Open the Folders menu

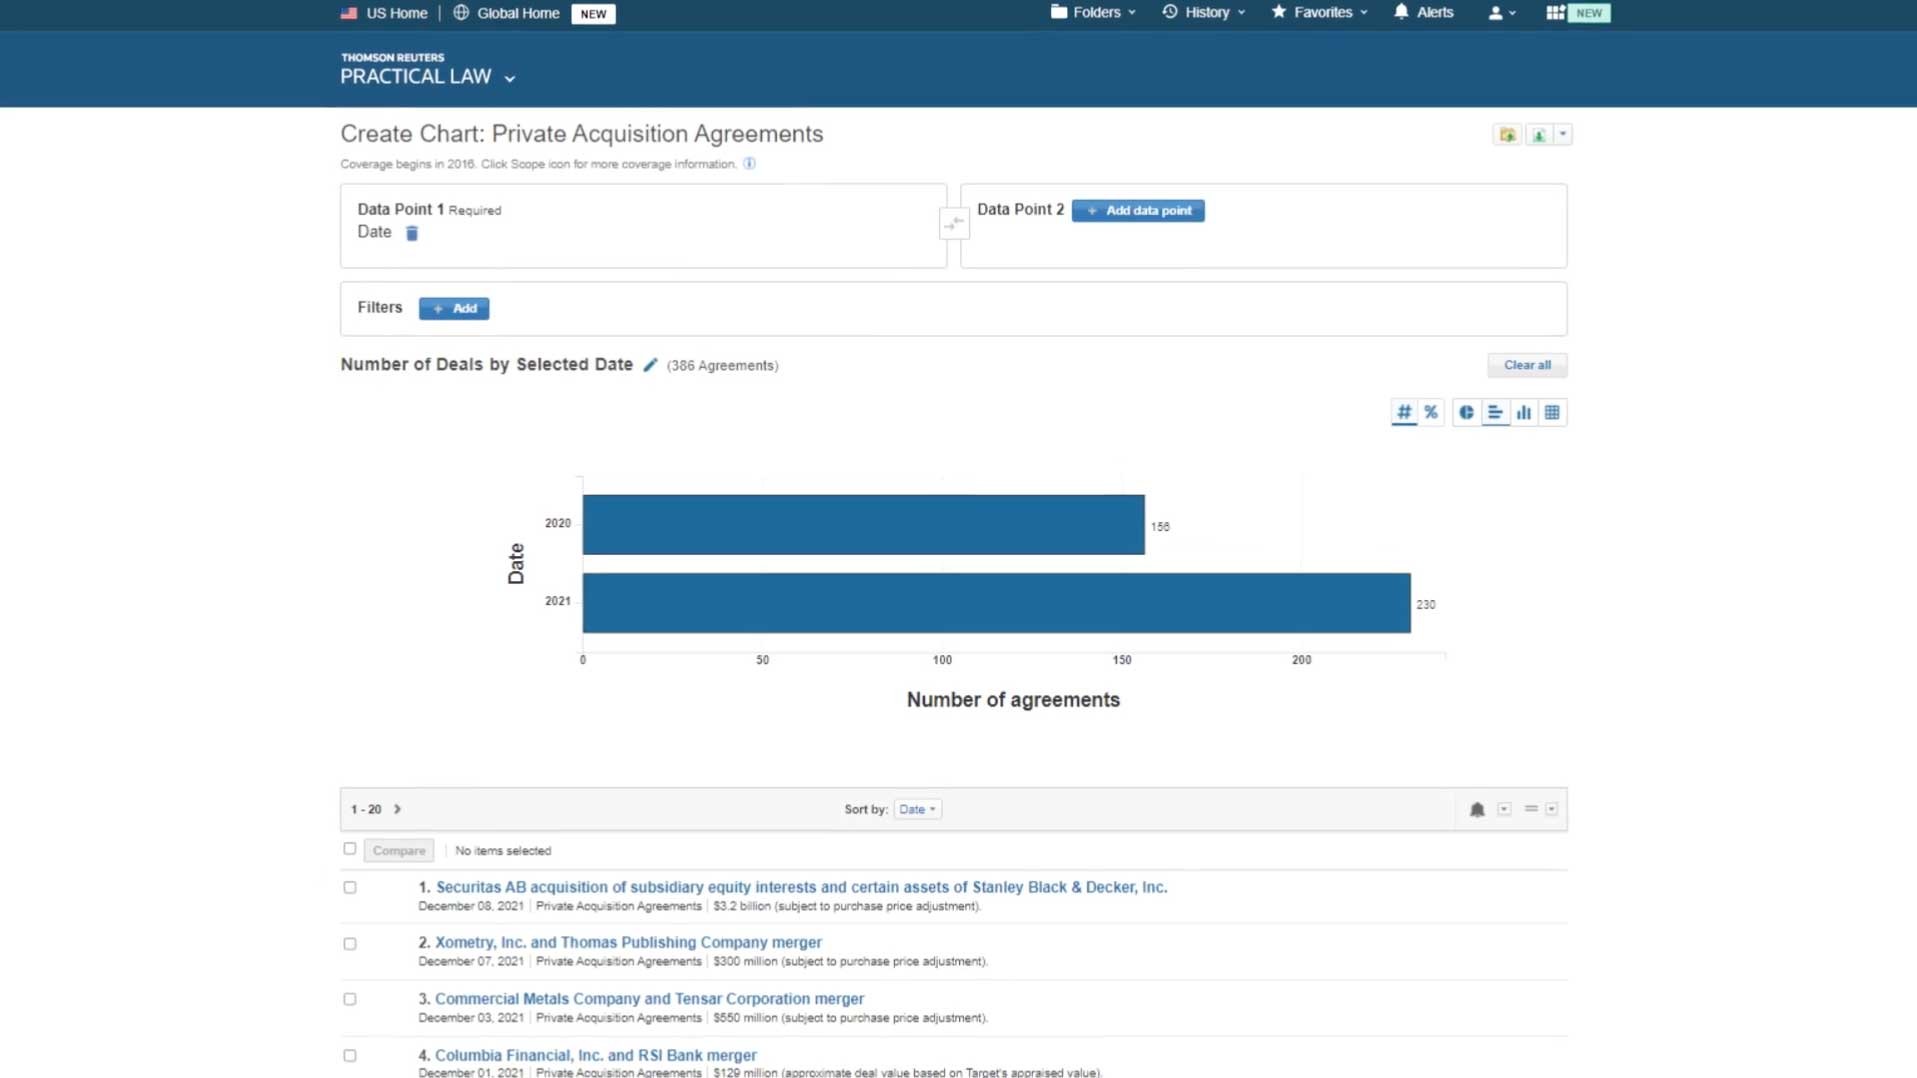[x=1093, y=13]
